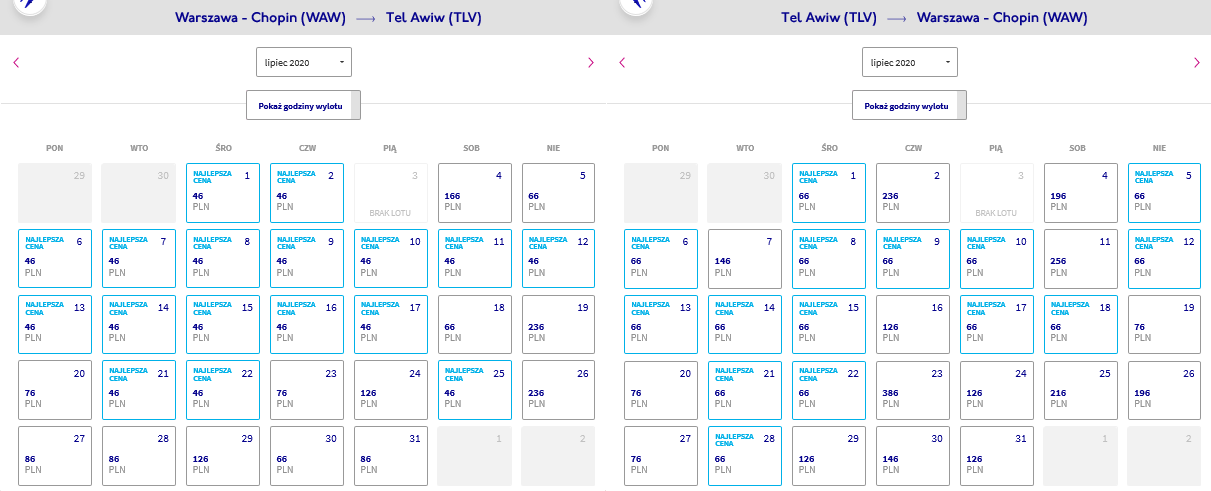Toggle 'Pokaż godziny wylotu' on return calendar
Image resolution: width=1211 pixels, height=491 pixels.
coord(909,105)
